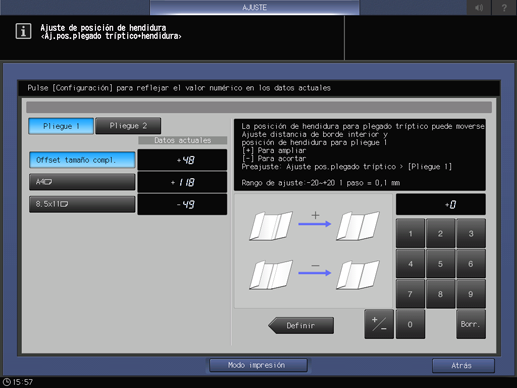This screenshot has width=517, height=388.
Task: Click the minus fold shortening illustration
Action: click(x=314, y=274)
